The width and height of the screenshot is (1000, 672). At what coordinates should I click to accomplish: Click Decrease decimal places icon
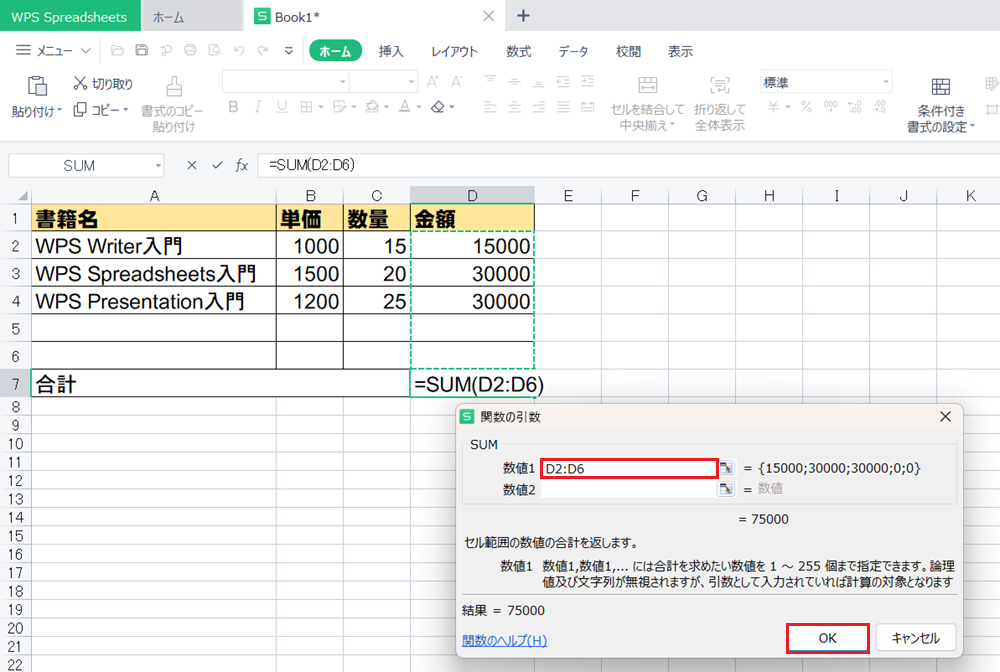tap(879, 107)
